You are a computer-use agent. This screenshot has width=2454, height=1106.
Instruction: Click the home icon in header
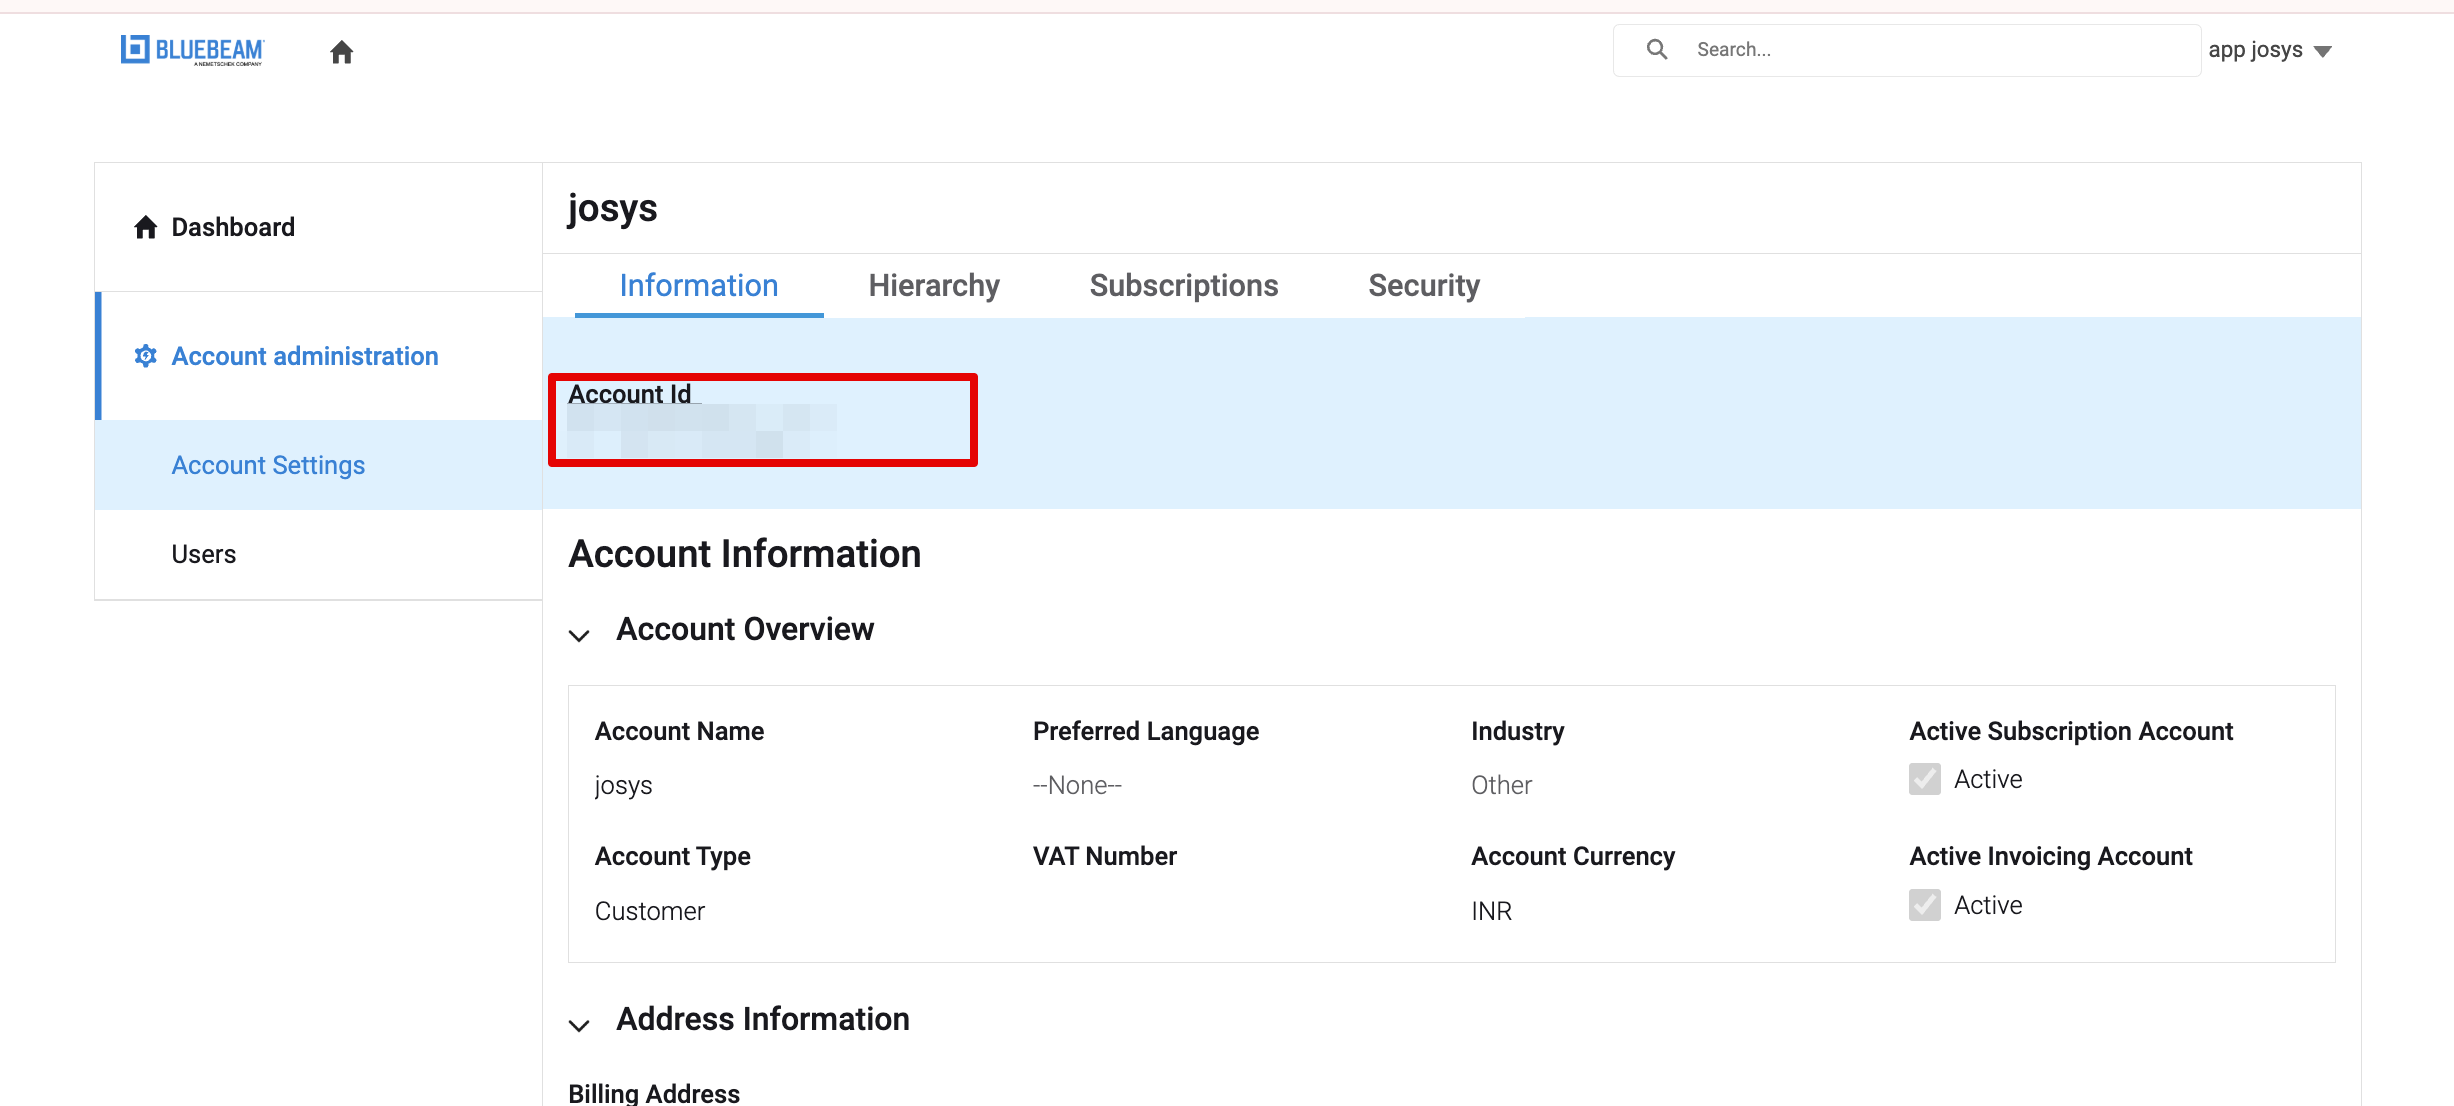[341, 52]
